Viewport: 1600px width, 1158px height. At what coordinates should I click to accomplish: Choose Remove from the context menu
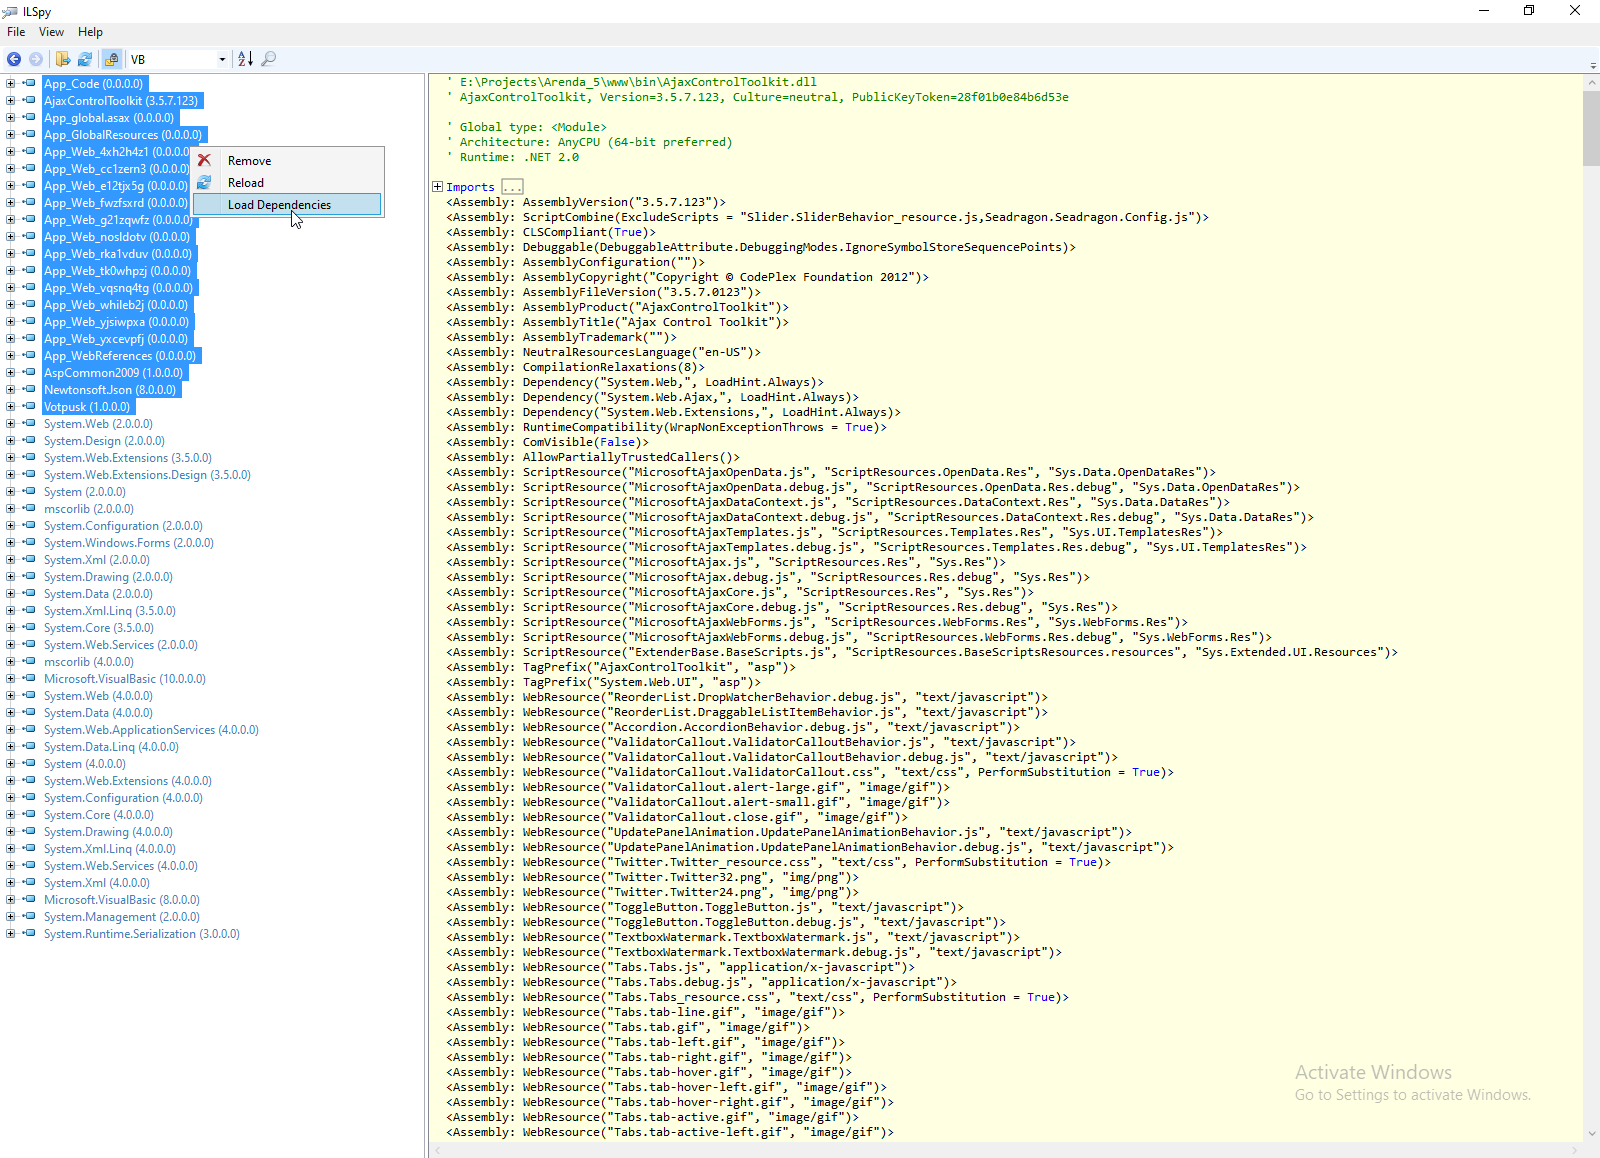click(287, 161)
